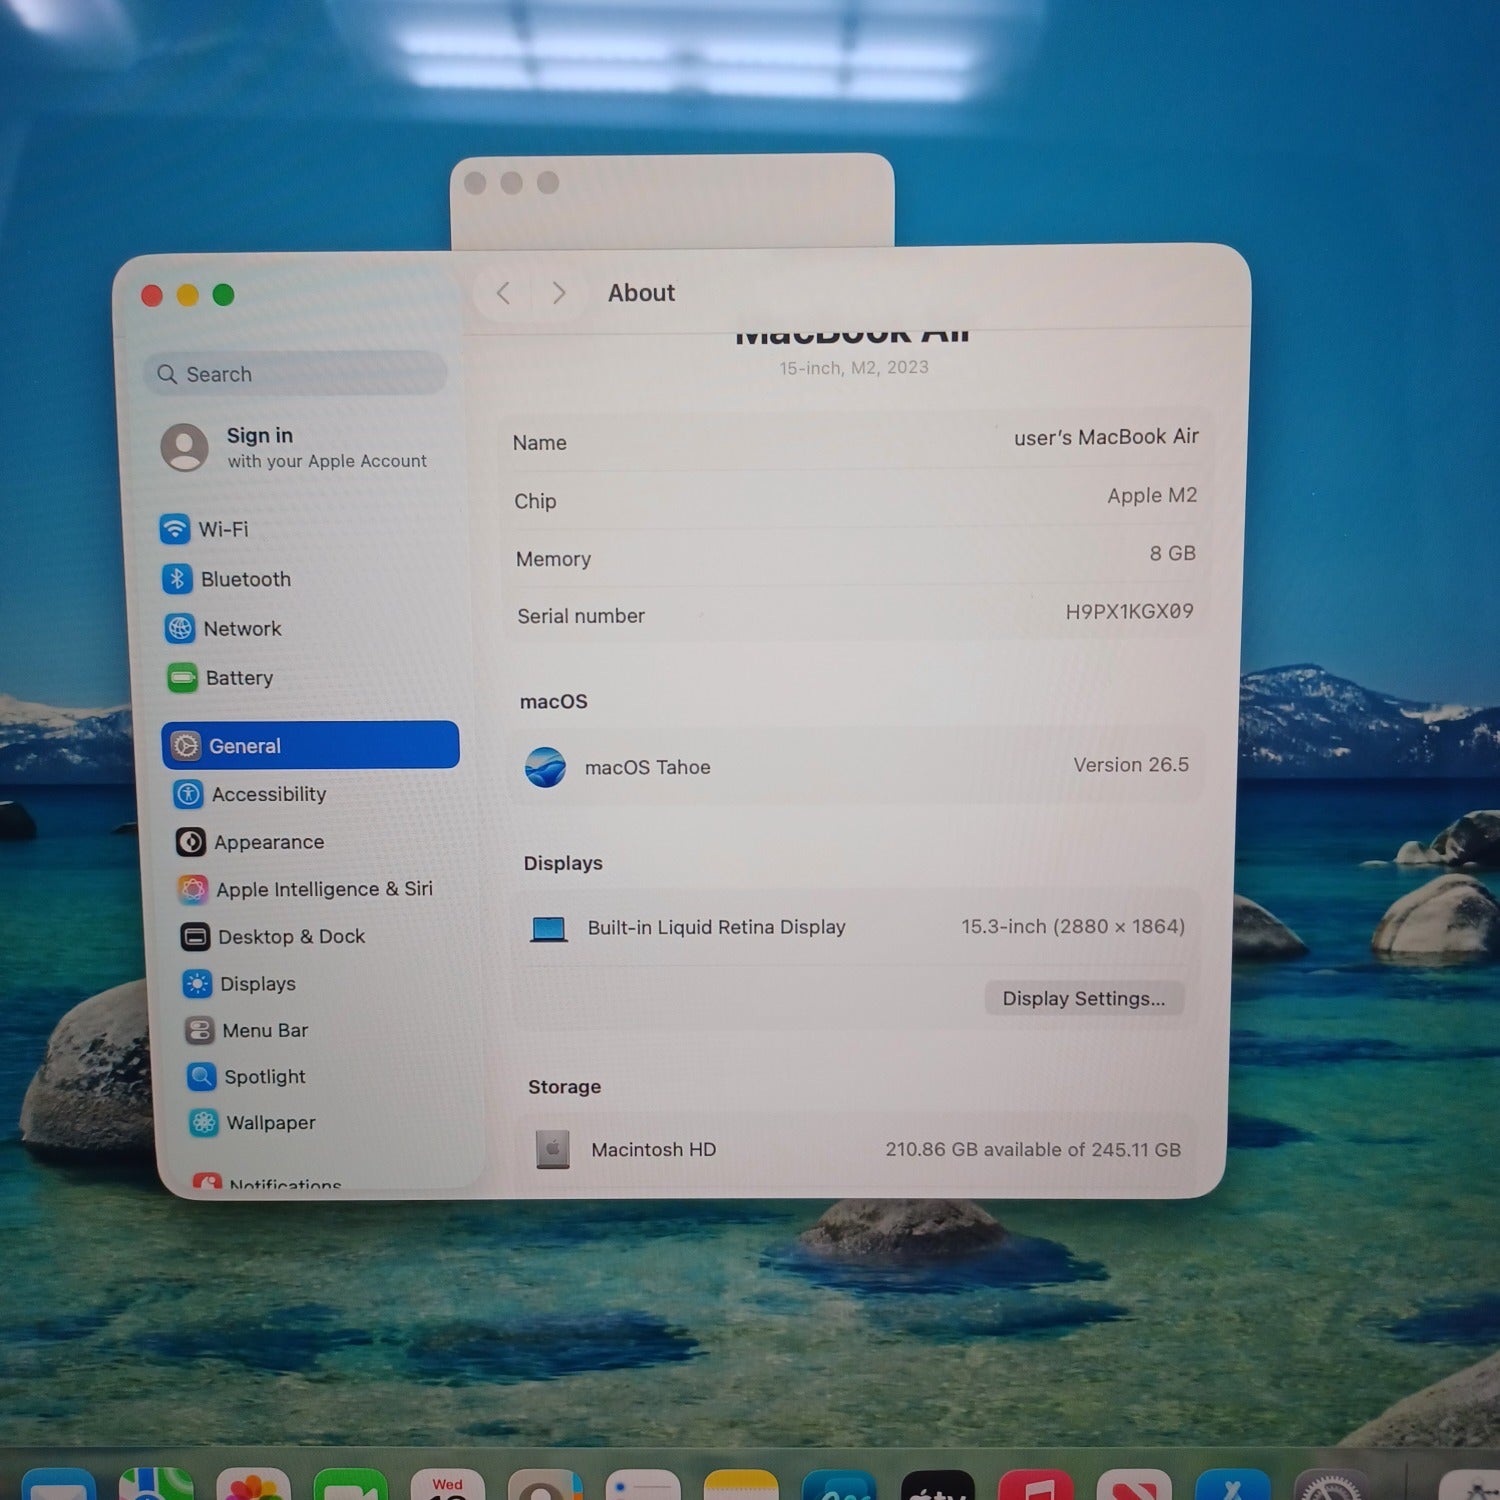Image resolution: width=1500 pixels, height=1500 pixels.
Task: Select General in the sidebar
Action: pos(310,745)
